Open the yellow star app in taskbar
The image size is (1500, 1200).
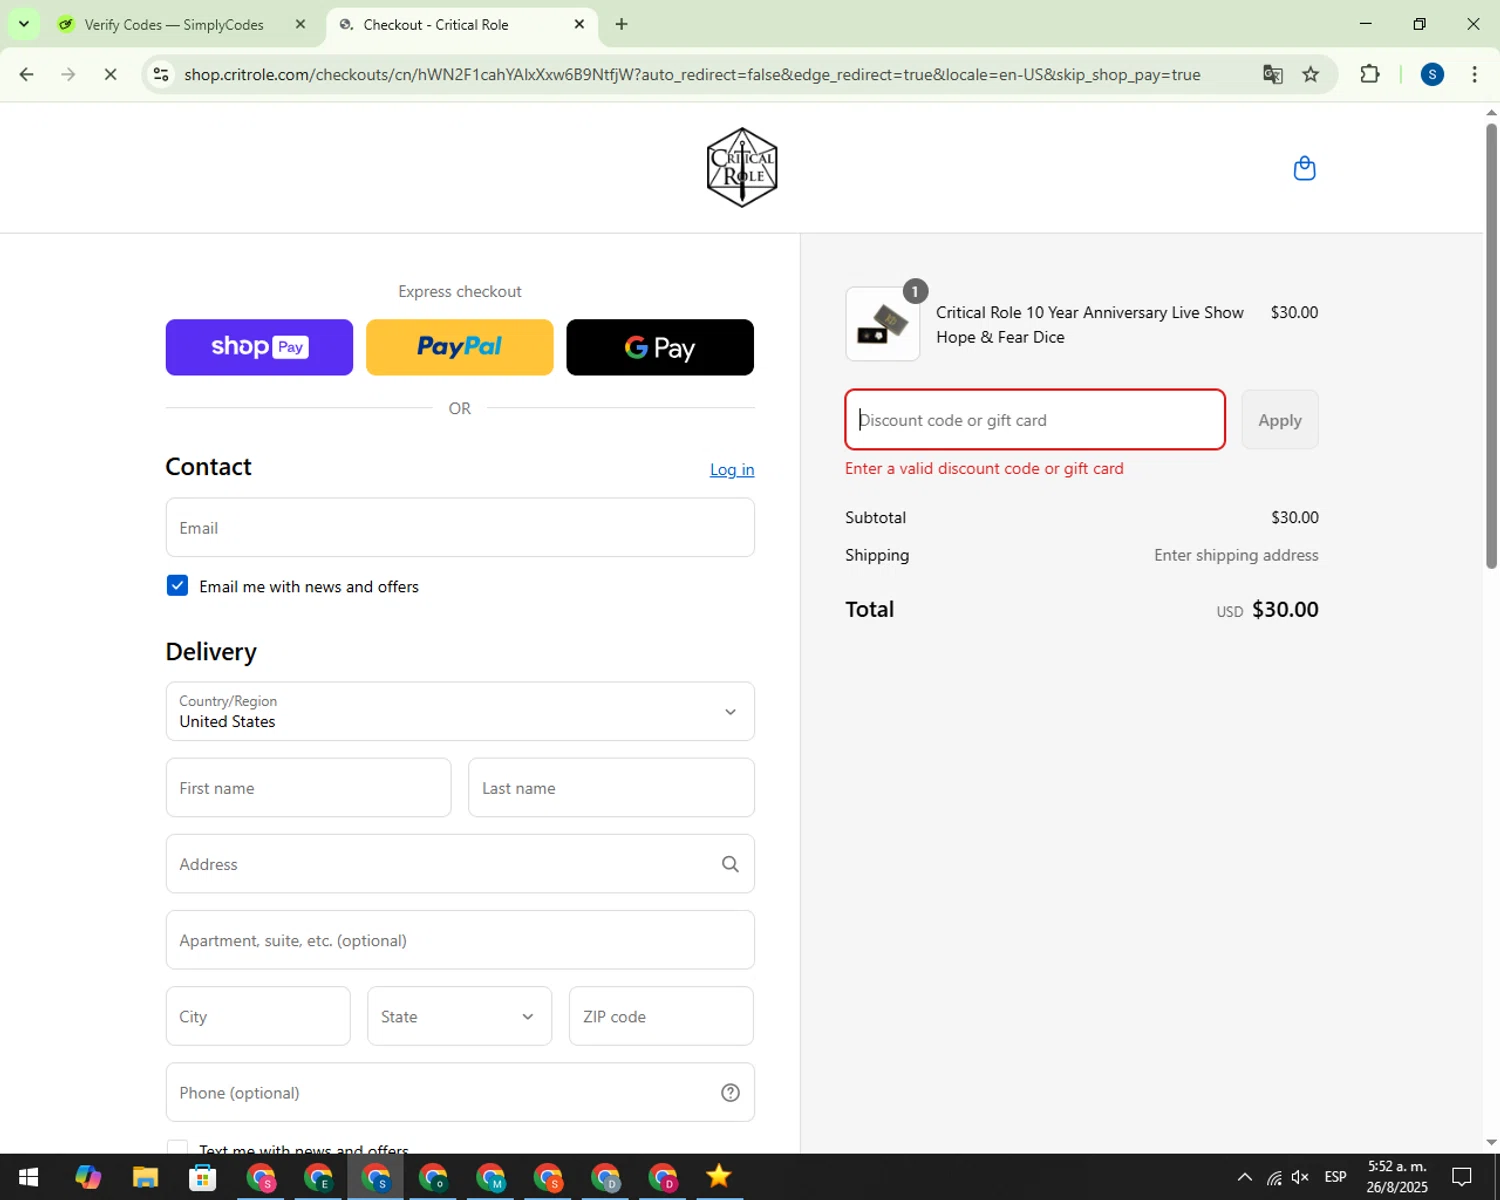pos(719,1177)
